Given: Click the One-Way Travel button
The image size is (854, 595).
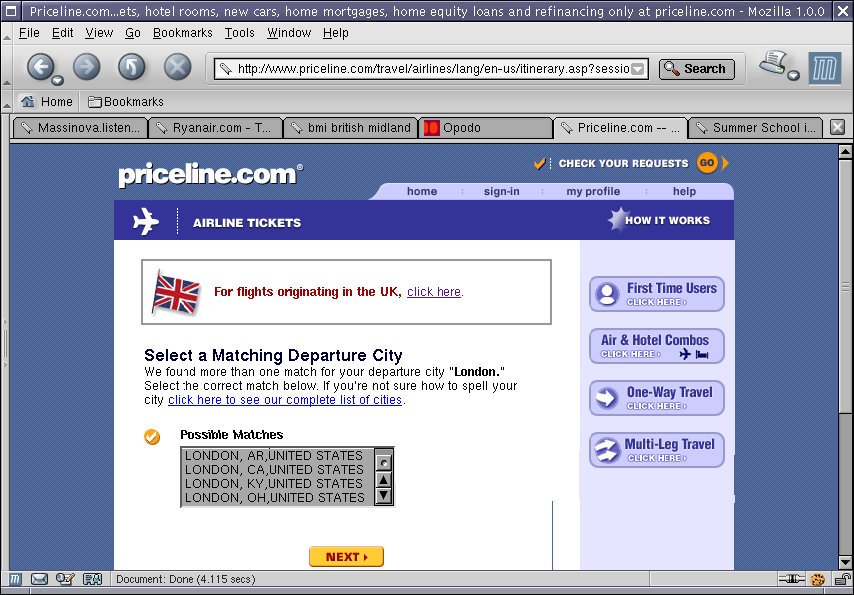Looking at the screenshot, I should point(657,398).
